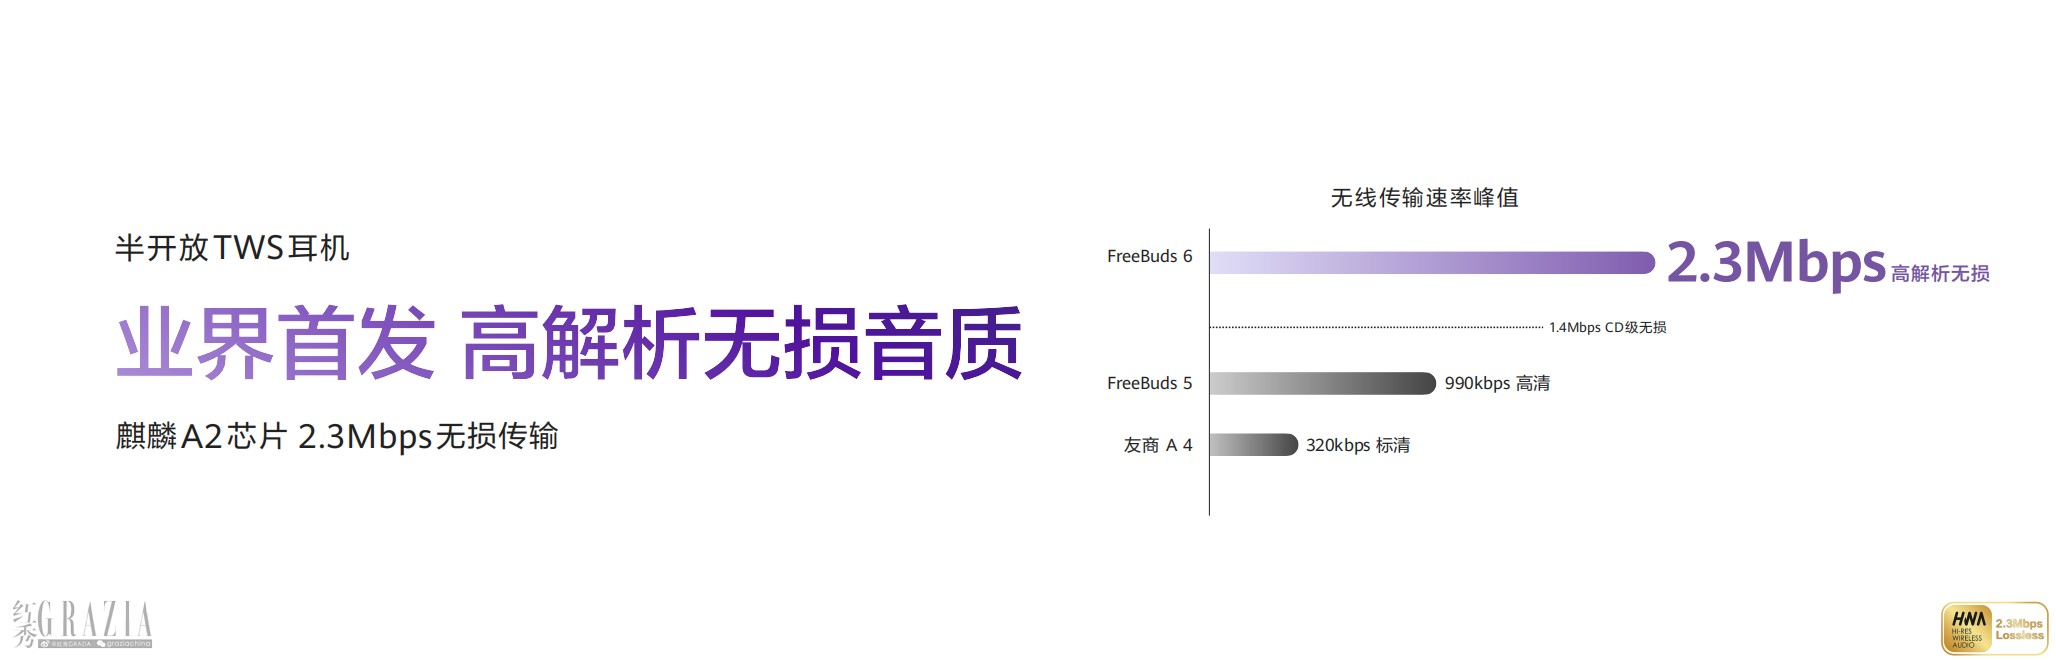Viewport: 2056px width, 660px height.
Task: Click the 友商 A 4 axis label
Action: (x=1158, y=445)
